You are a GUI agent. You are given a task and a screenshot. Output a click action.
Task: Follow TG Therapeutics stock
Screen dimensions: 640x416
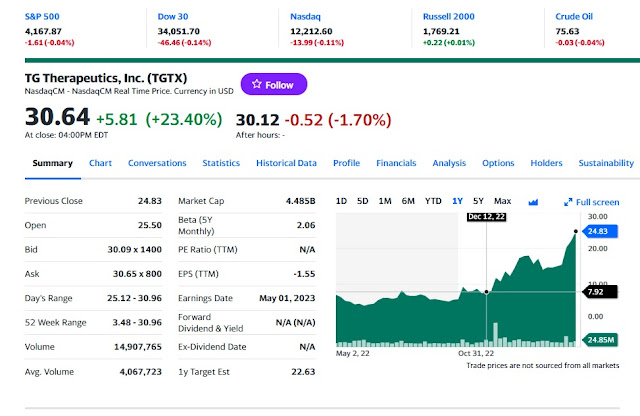tap(274, 84)
